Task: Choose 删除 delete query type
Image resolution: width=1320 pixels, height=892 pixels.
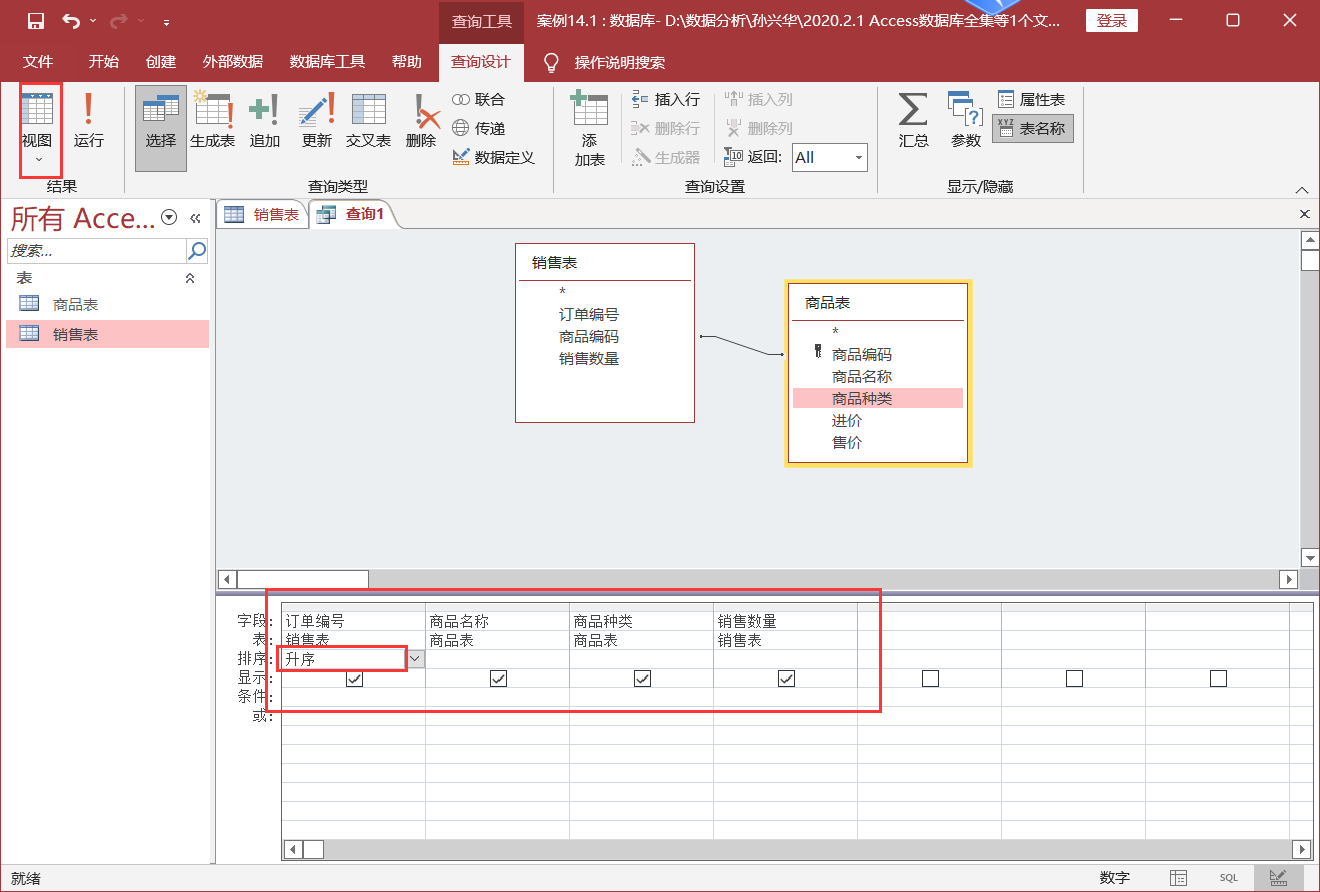Action: [421, 120]
